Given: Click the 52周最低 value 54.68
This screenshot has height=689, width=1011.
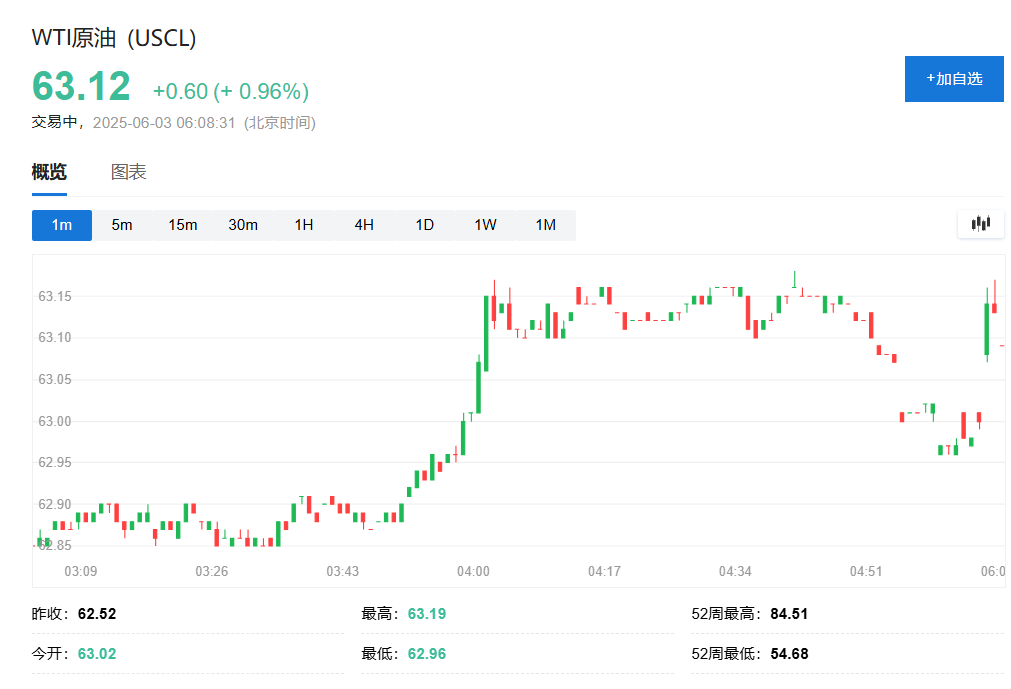Looking at the screenshot, I should point(789,654).
